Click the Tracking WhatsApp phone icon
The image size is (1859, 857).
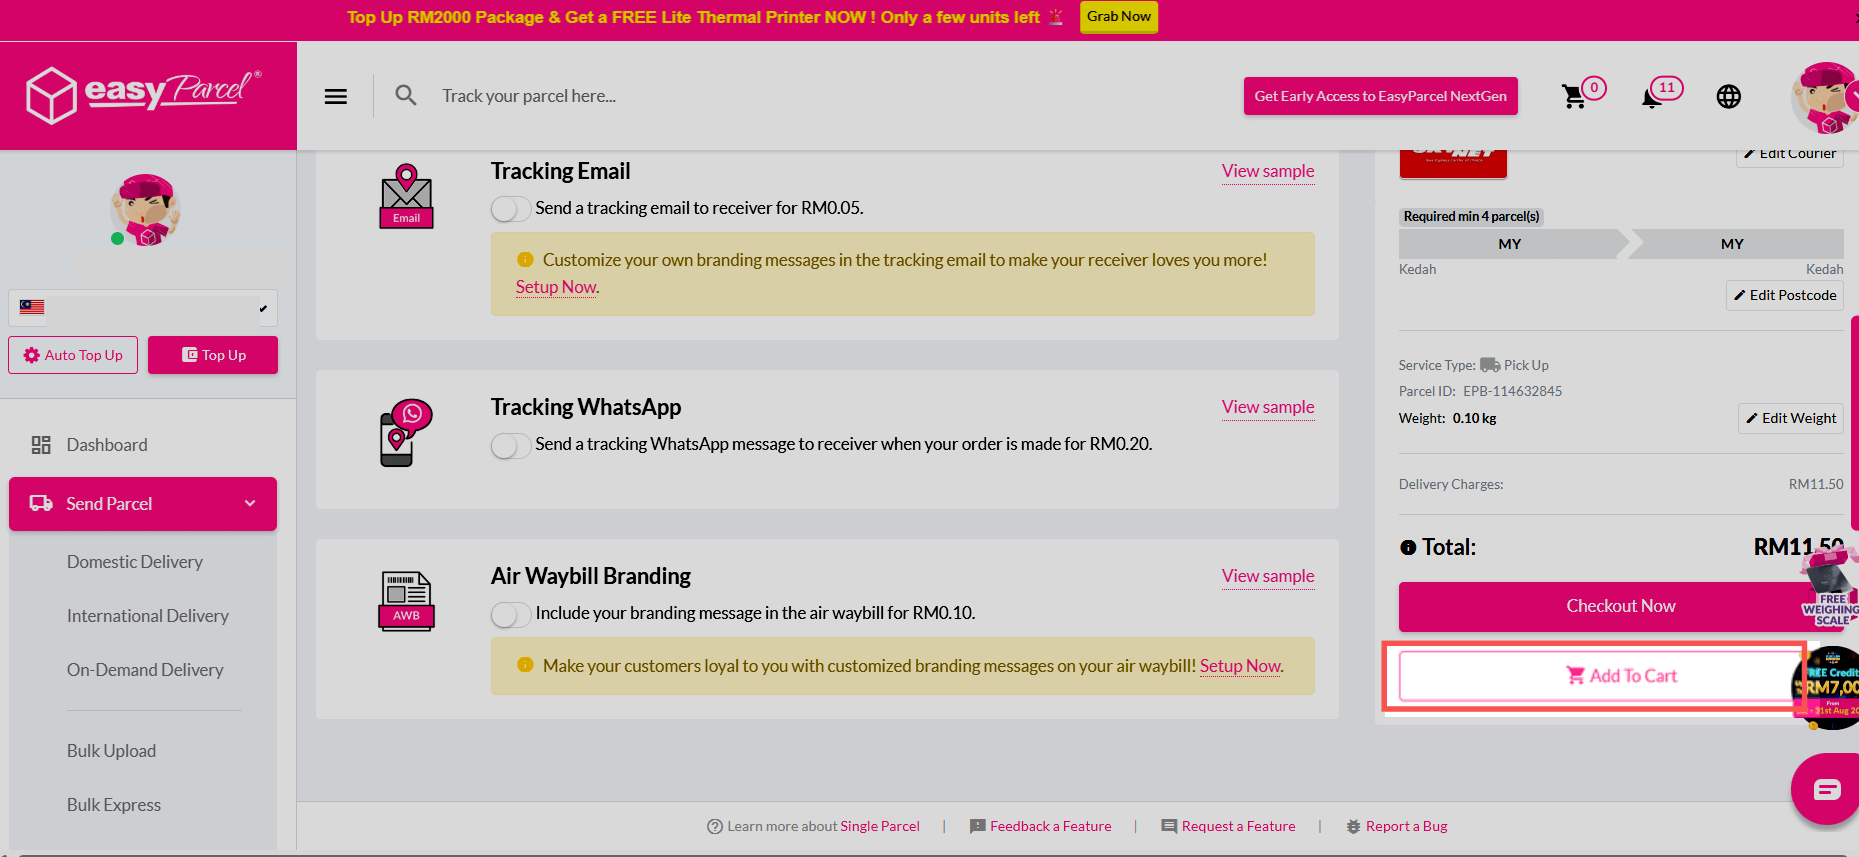click(406, 432)
